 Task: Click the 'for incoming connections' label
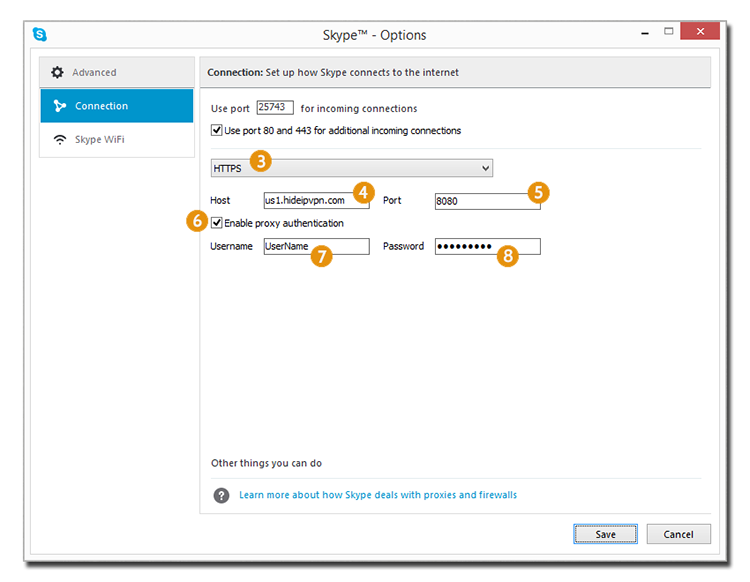pos(359,109)
